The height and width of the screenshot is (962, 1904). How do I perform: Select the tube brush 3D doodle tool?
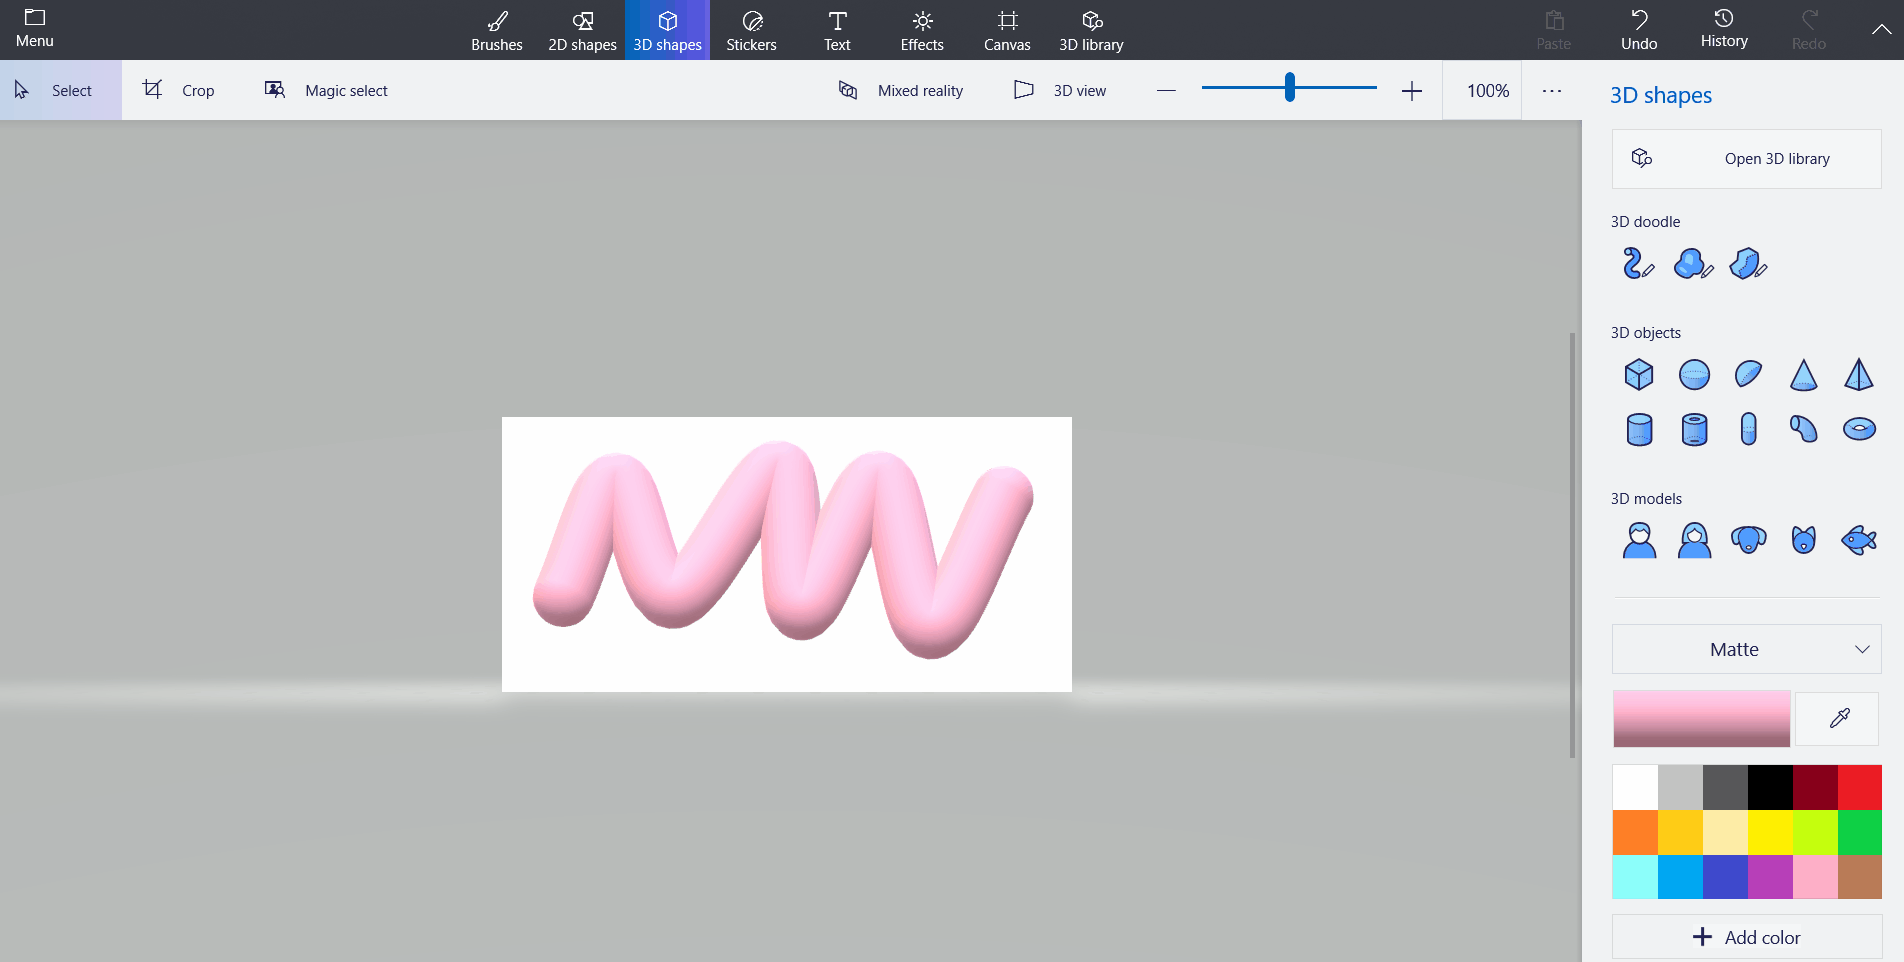coord(1638,264)
